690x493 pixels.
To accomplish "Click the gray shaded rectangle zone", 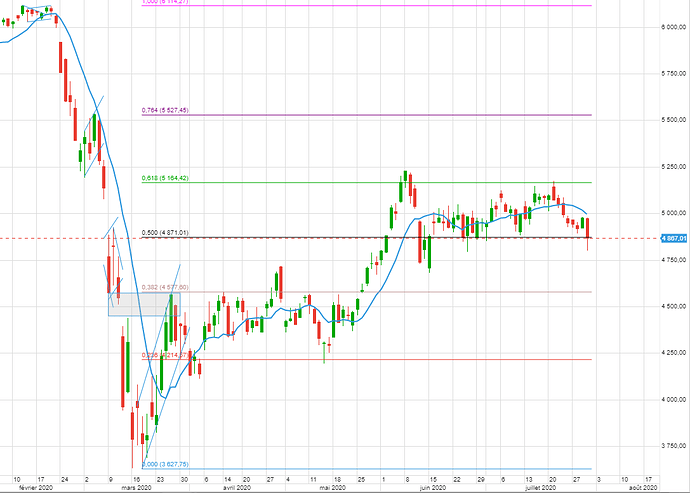I will pyautogui.click(x=140, y=304).
